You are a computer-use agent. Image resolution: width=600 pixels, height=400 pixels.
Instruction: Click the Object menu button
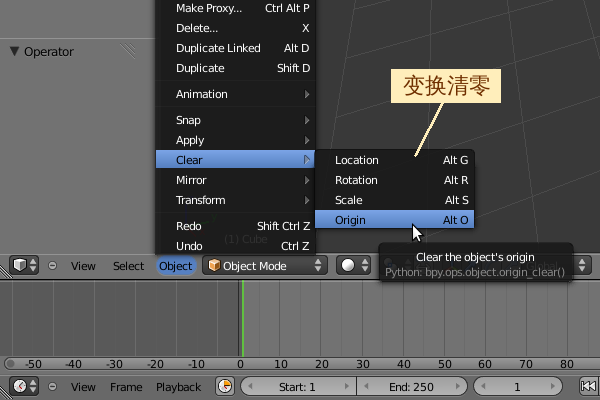(x=176, y=266)
